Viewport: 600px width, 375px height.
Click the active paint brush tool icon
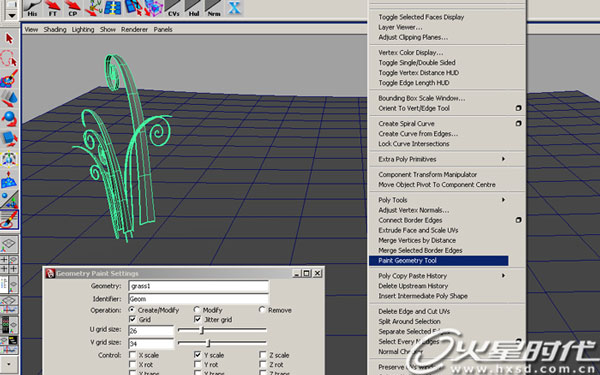click(x=9, y=220)
